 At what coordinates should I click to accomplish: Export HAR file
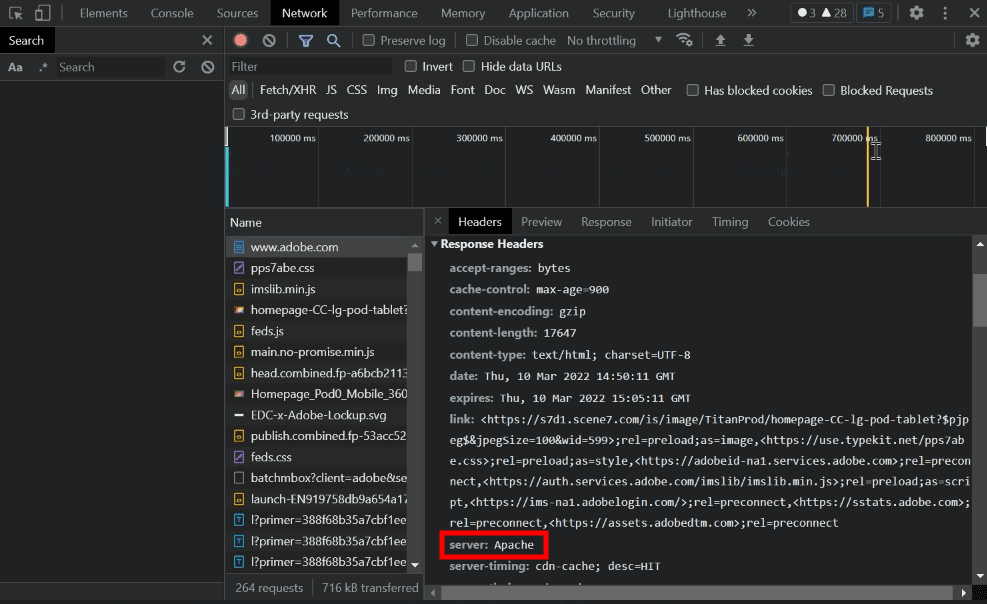coord(748,41)
